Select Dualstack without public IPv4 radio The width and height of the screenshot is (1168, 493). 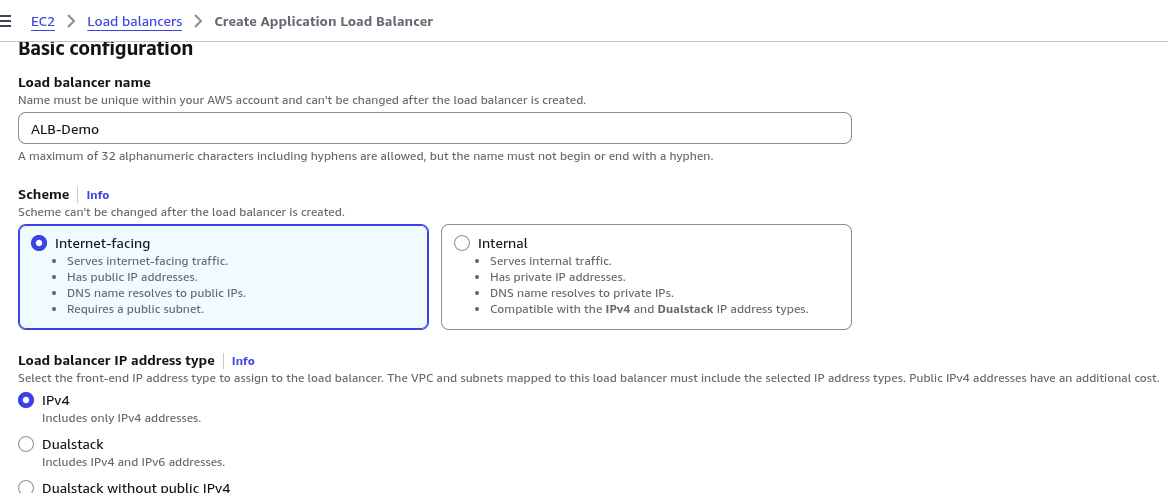coord(26,488)
